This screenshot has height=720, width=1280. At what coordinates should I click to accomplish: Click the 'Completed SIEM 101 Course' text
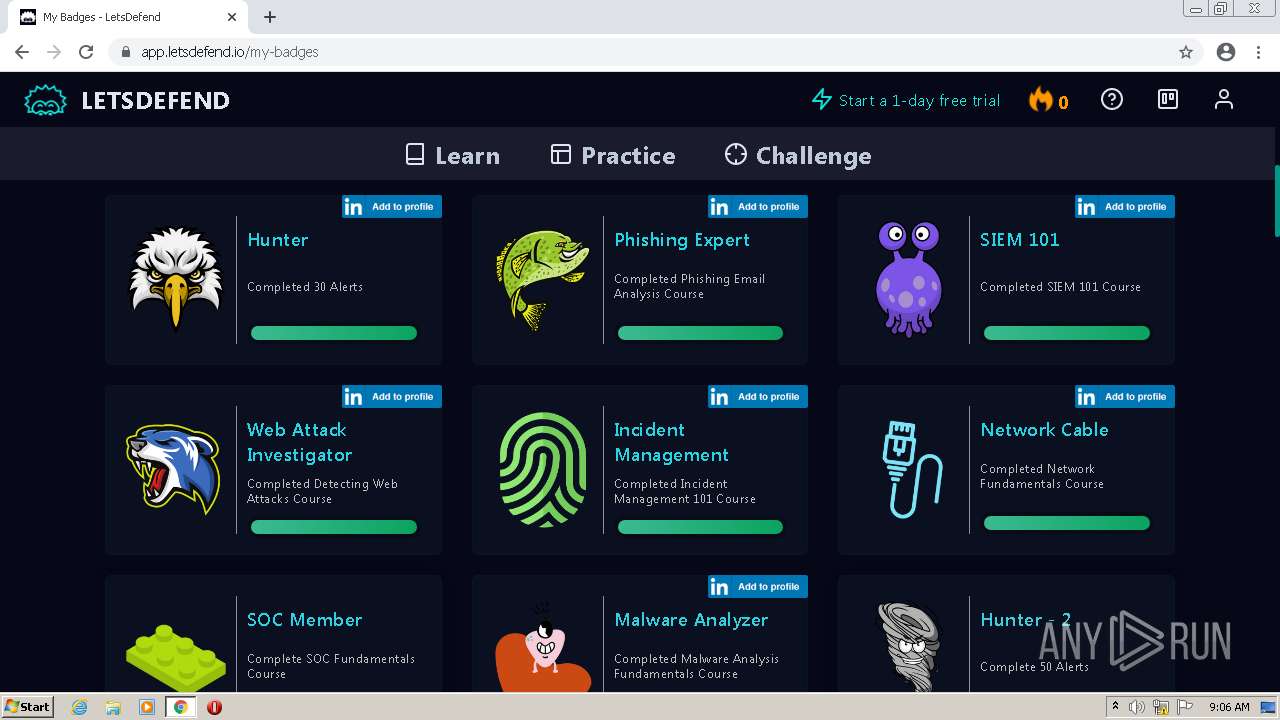(x=1060, y=287)
